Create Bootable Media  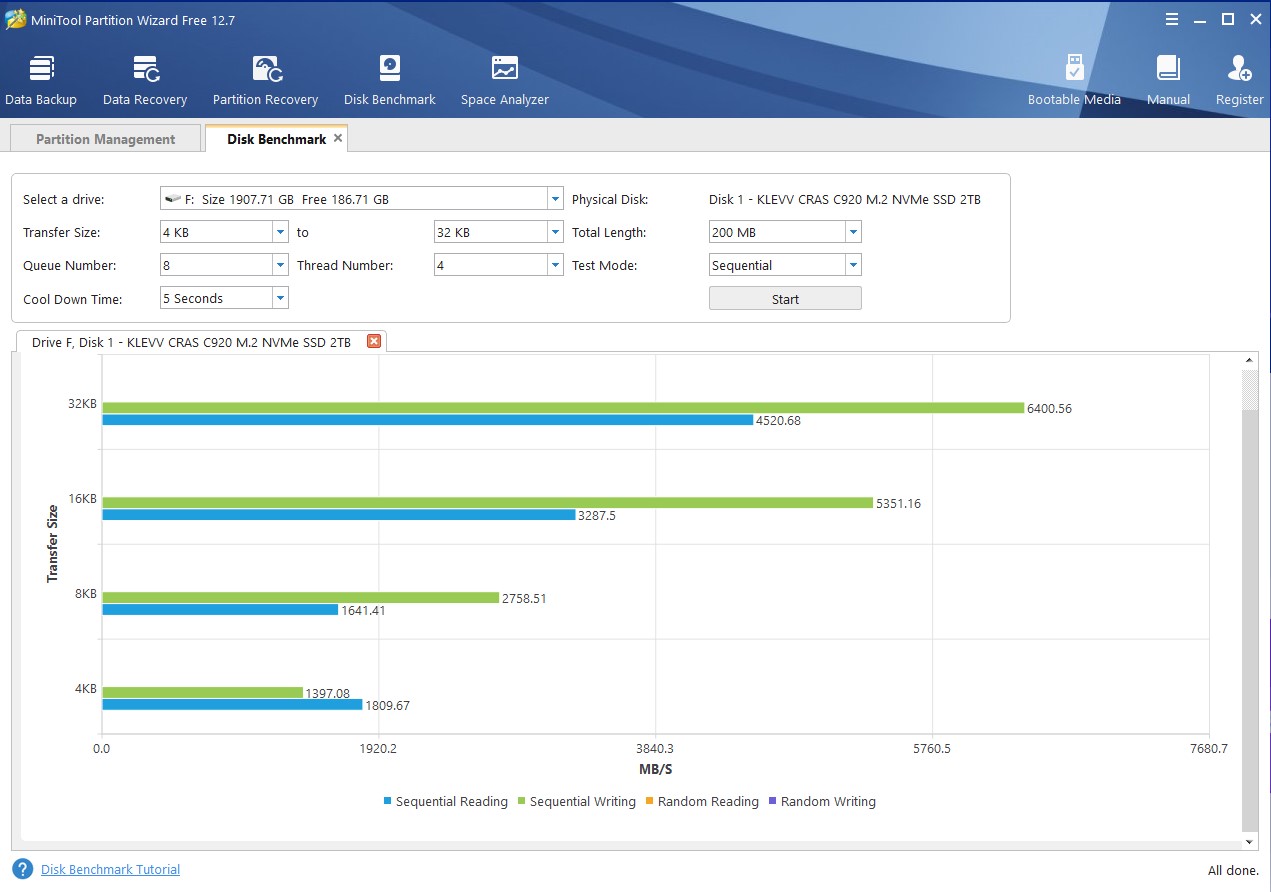[x=1075, y=80]
